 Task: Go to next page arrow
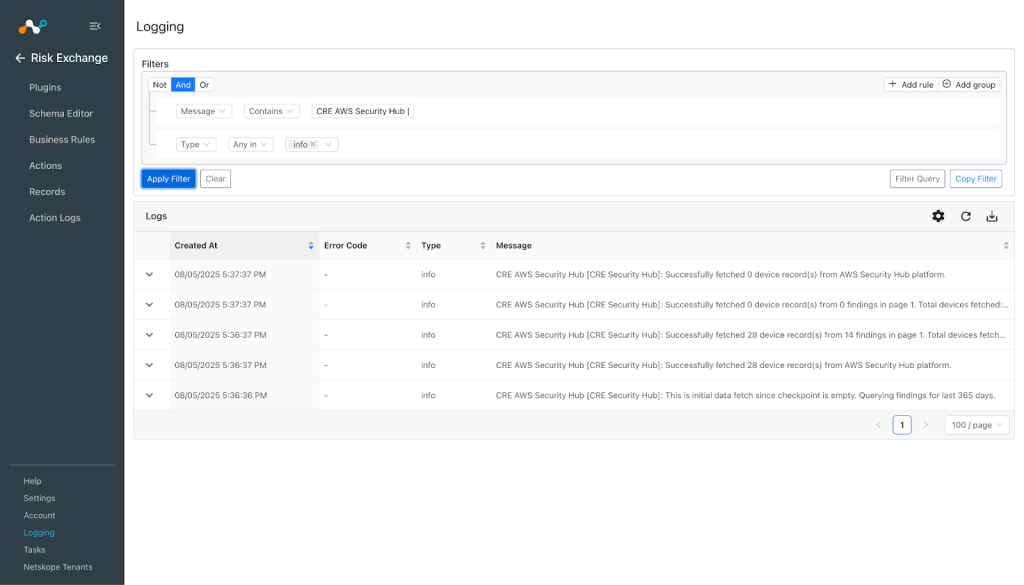point(925,425)
